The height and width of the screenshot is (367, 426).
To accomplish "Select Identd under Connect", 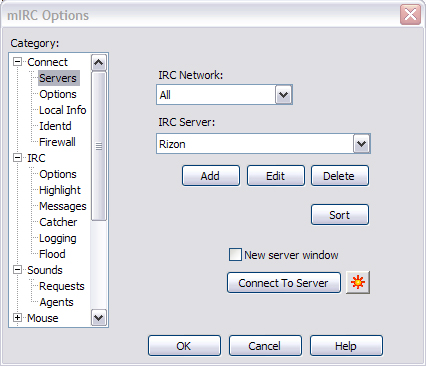I will tap(55, 126).
